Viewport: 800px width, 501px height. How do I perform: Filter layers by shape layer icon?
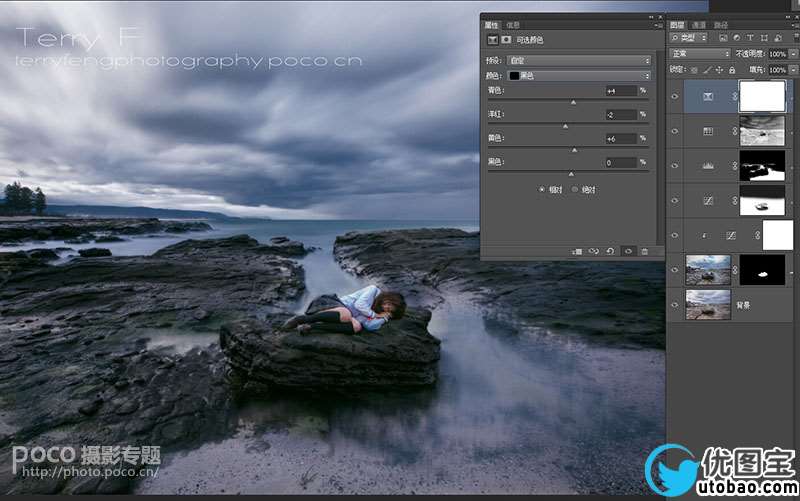pos(764,38)
